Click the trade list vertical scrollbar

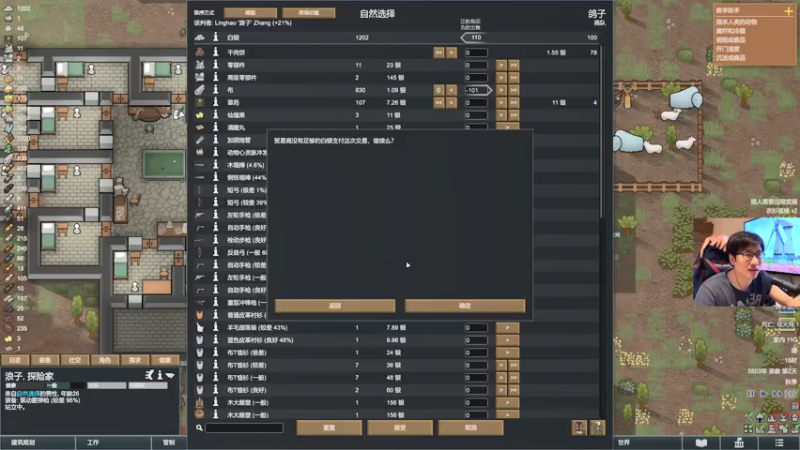tap(602, 133)
